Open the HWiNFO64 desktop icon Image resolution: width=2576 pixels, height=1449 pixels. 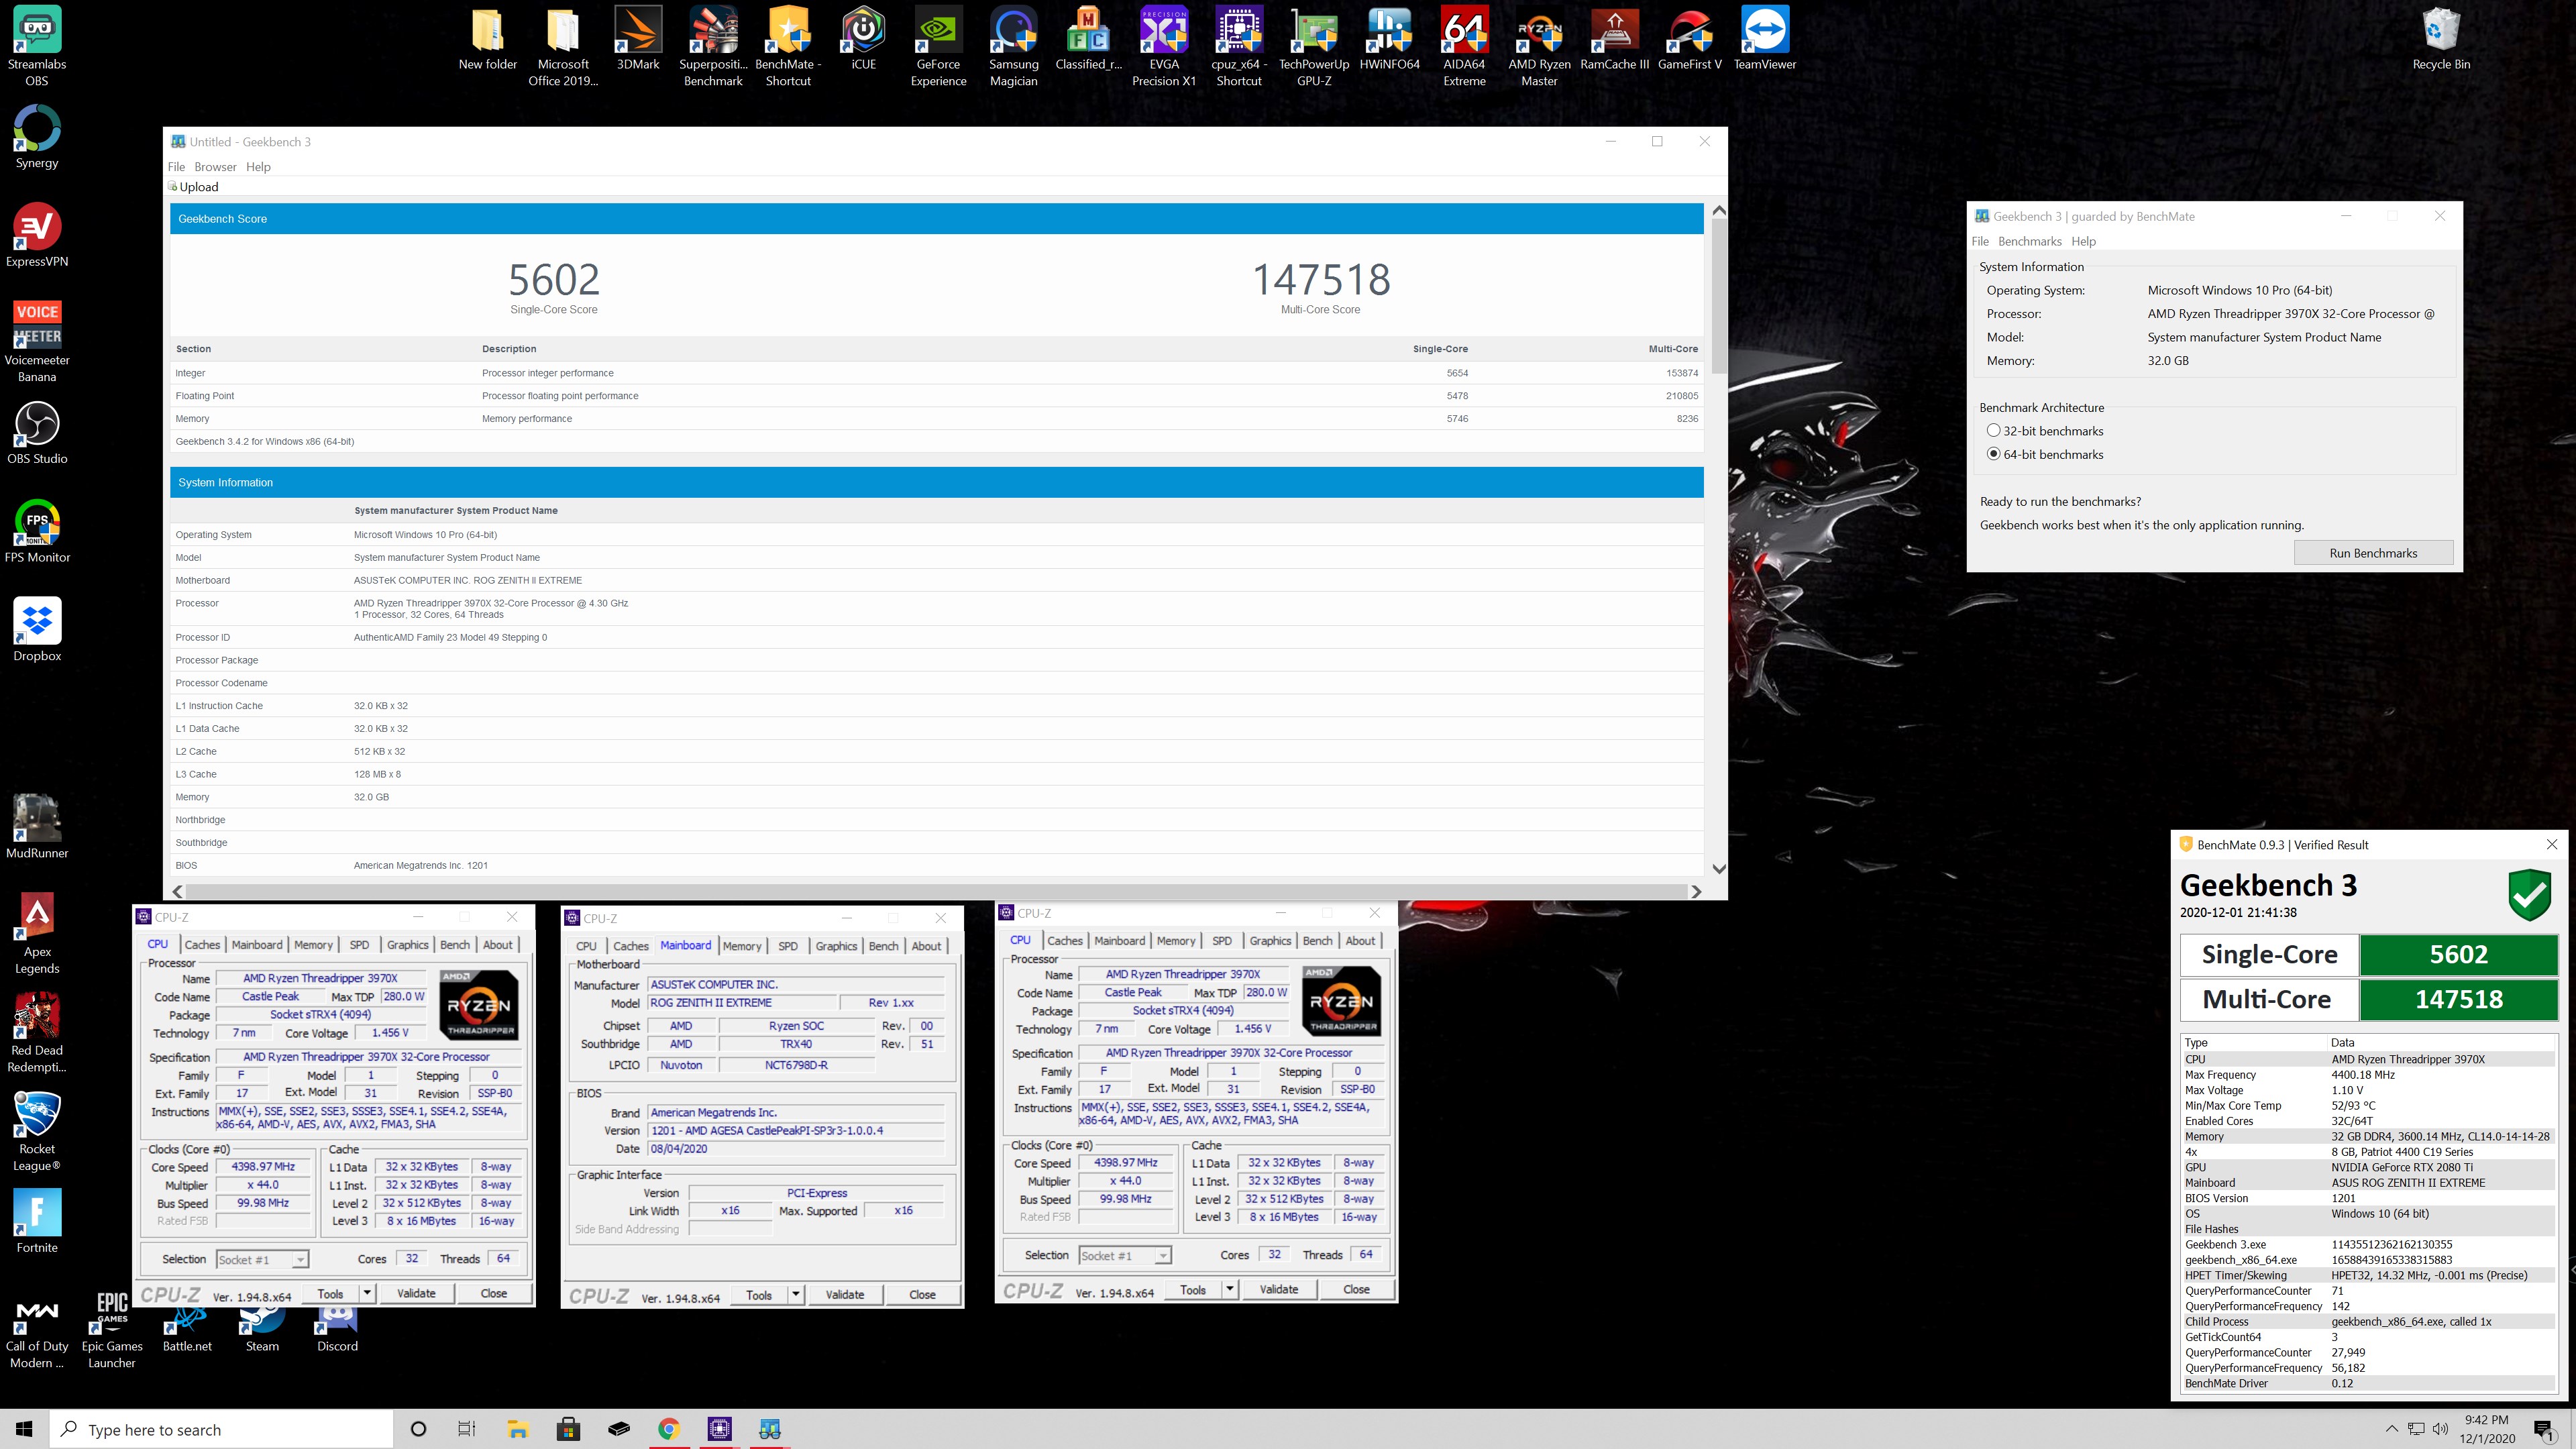(1389, 38)
